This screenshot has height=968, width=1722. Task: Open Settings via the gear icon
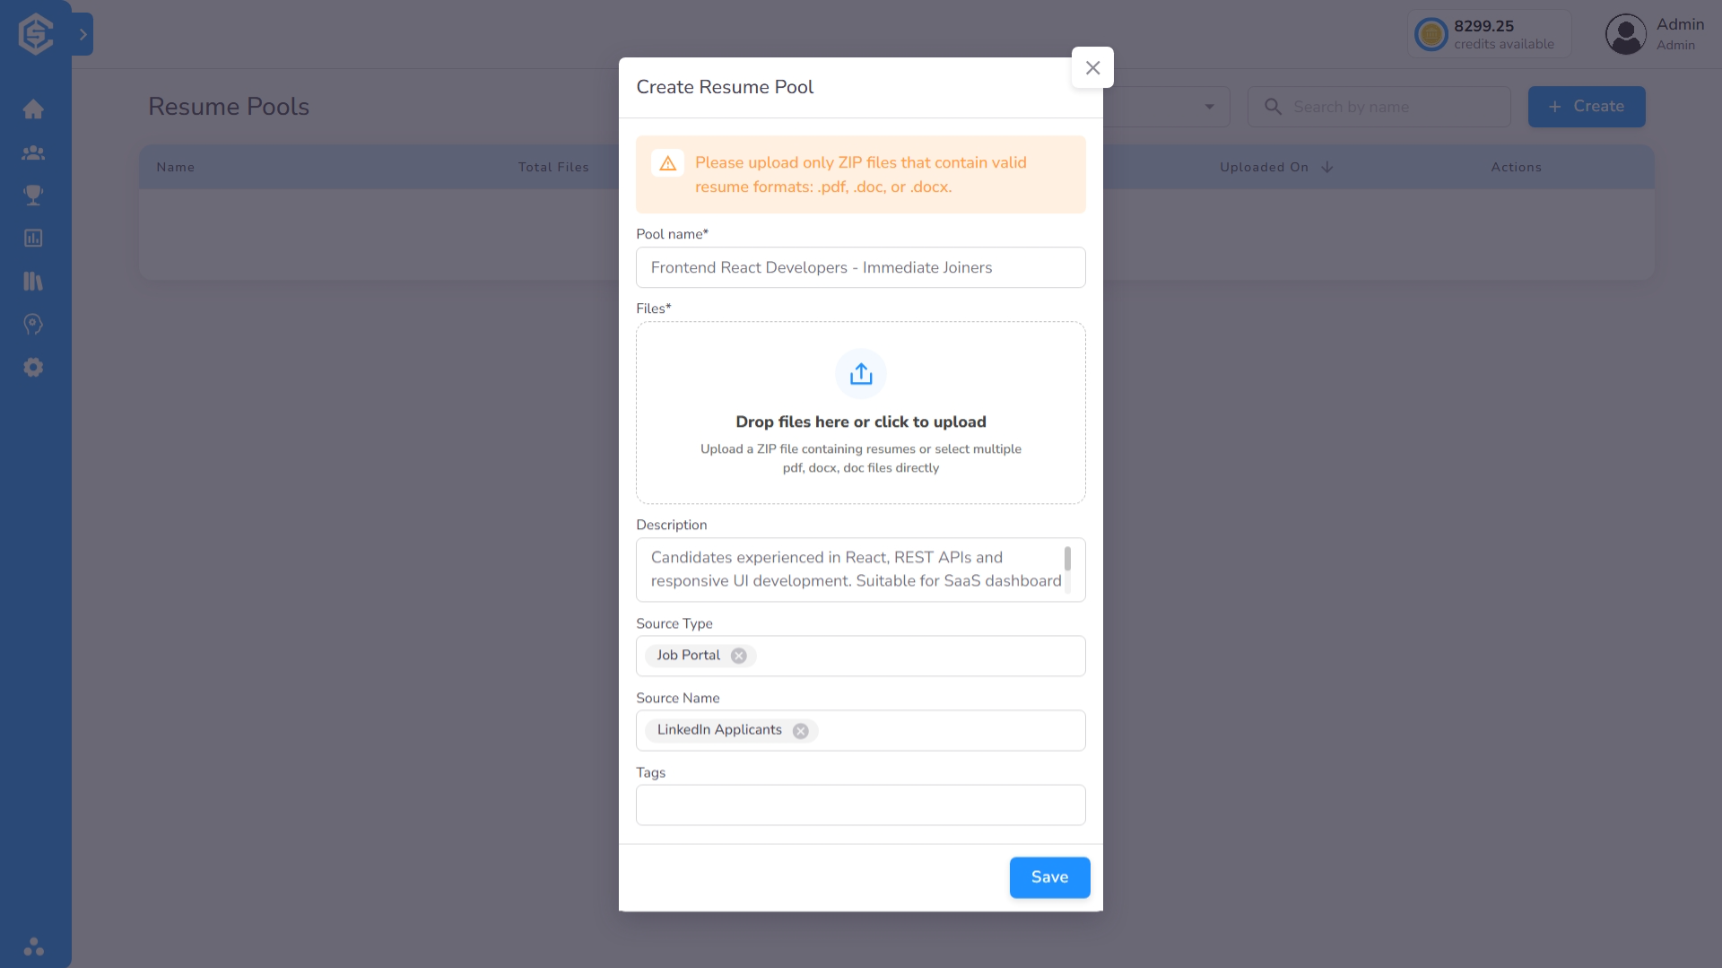pos(33,367)
